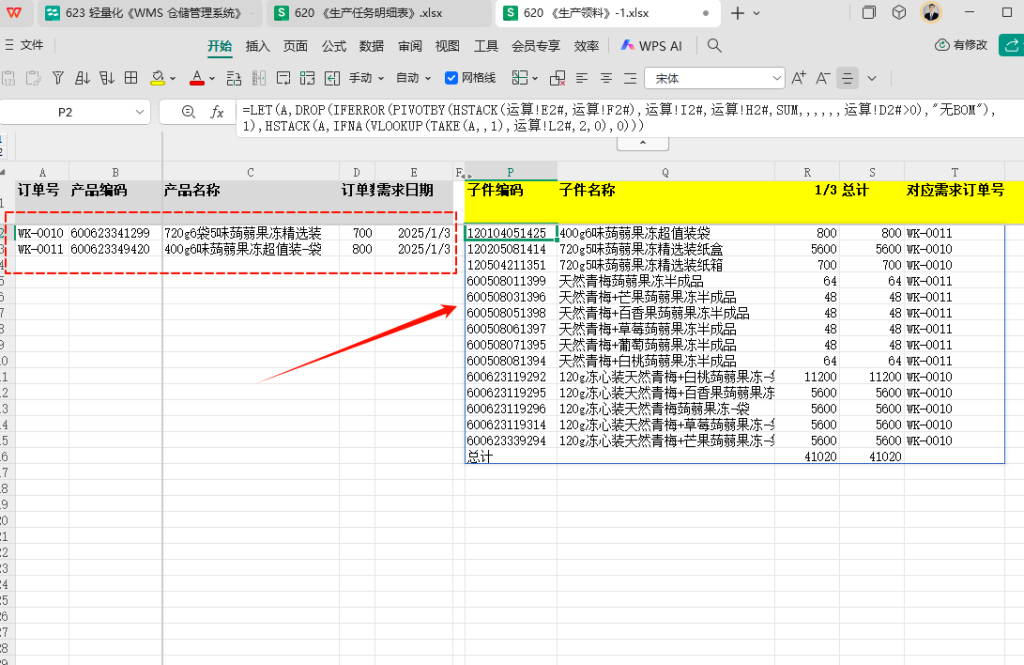Uncheck the 网格线 gridlines checkbox
The height and width of the screenshot is (665, 1024).
[x=451, y=78]
